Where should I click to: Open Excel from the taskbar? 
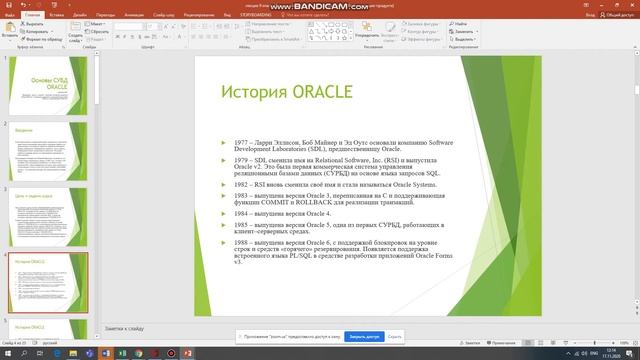tap(122, 353)
